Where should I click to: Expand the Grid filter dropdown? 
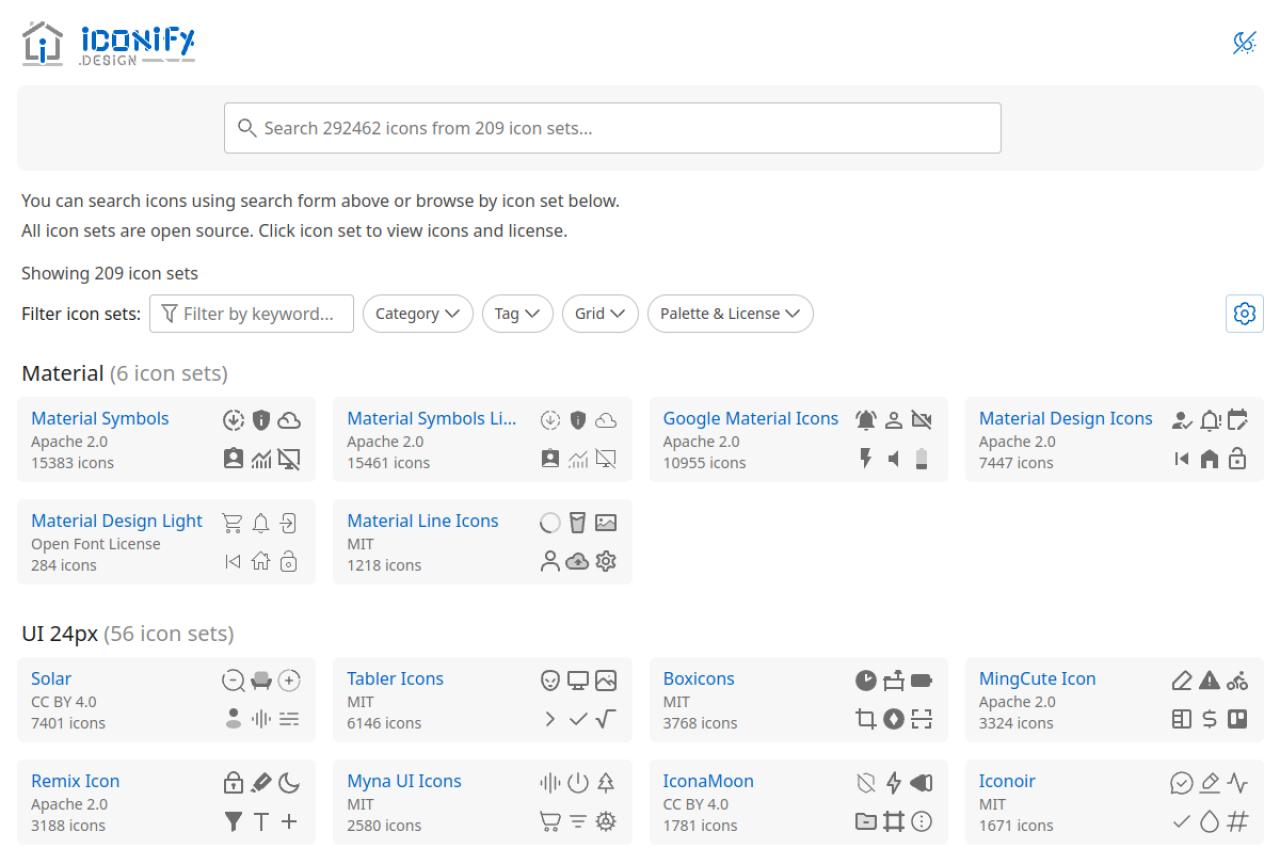click(600, 313)
